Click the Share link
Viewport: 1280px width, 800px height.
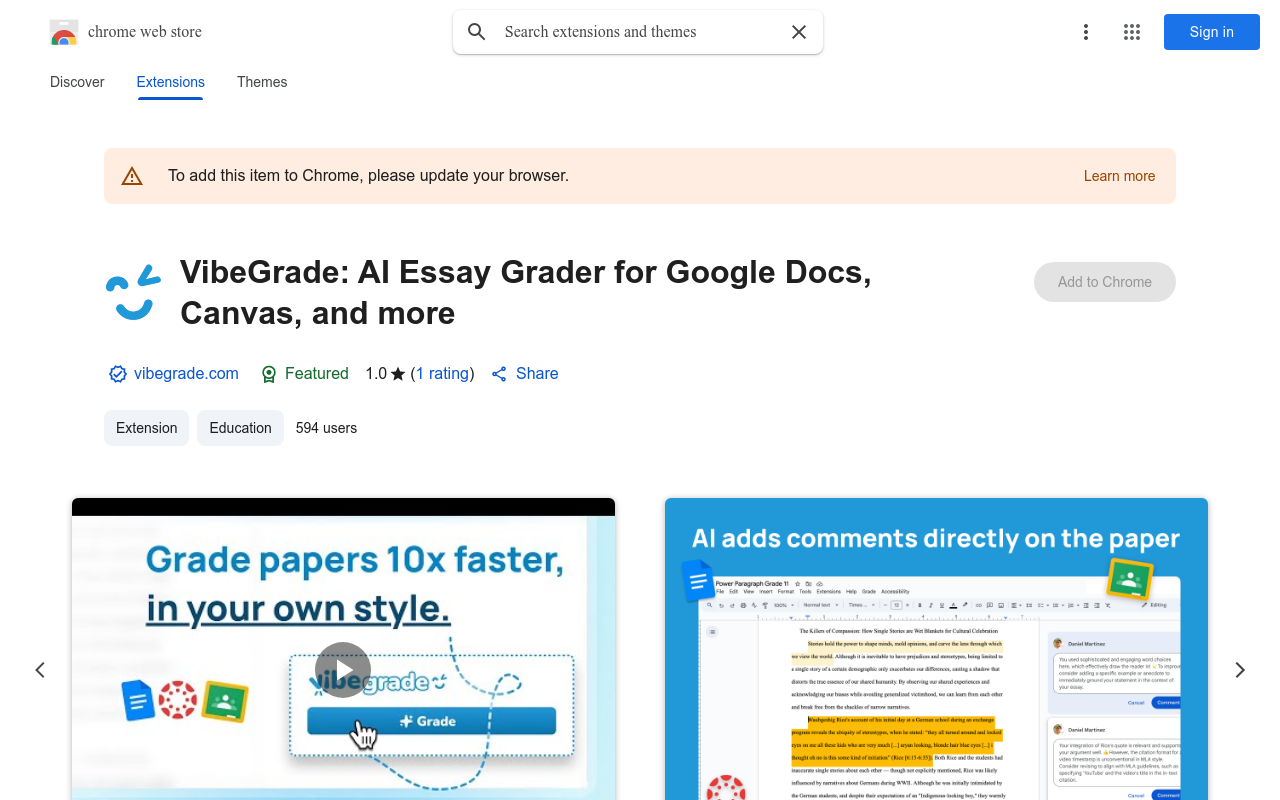point(537,373)
